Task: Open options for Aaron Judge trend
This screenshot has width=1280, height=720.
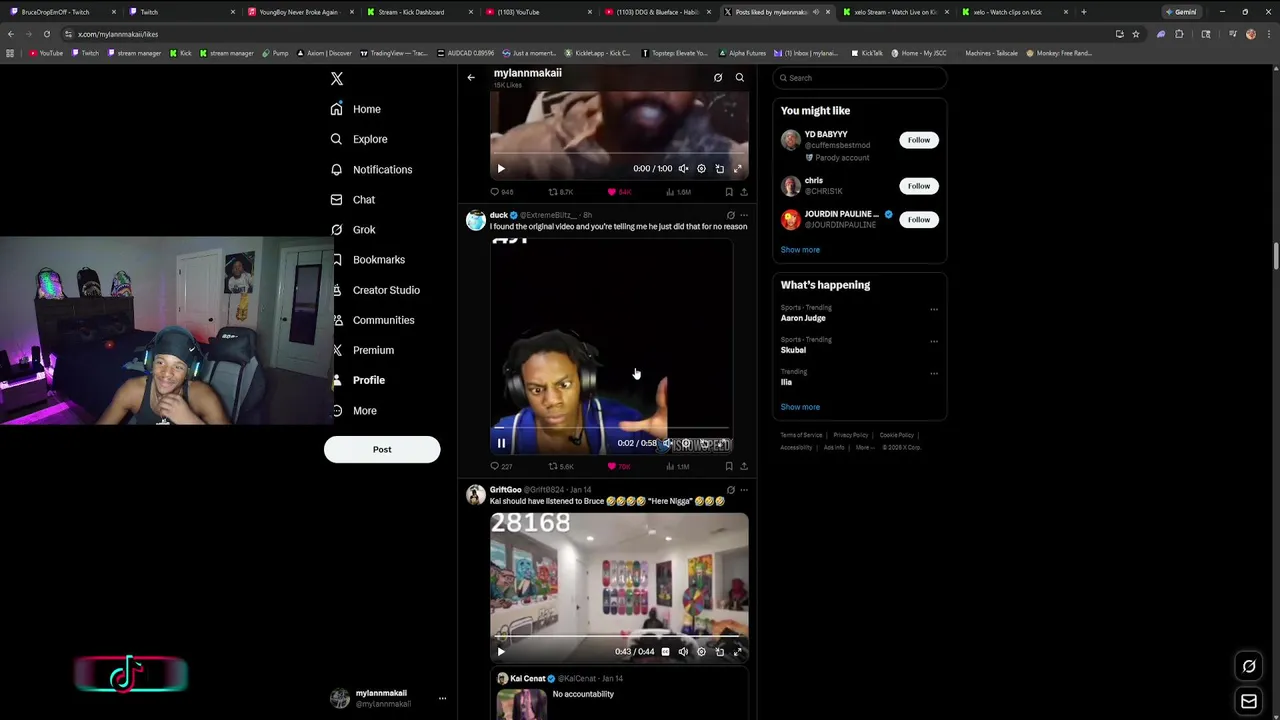Action: click(934, 309)
